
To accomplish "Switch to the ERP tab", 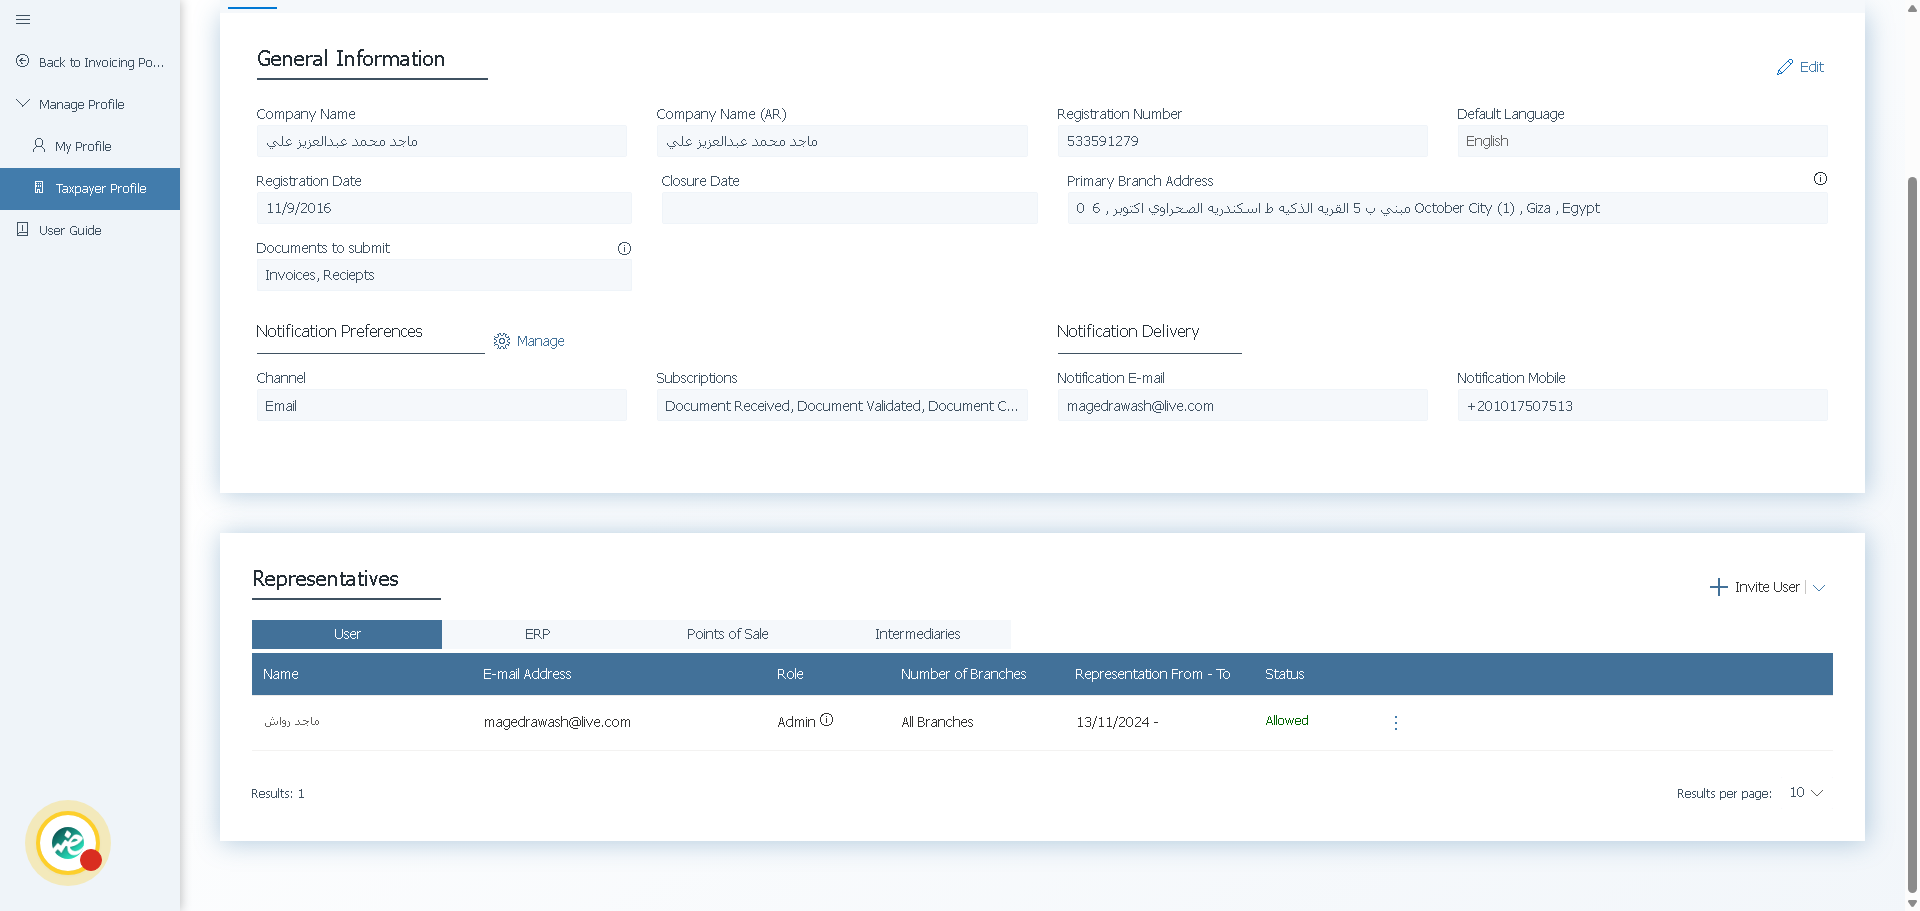I will coord(537,634).
